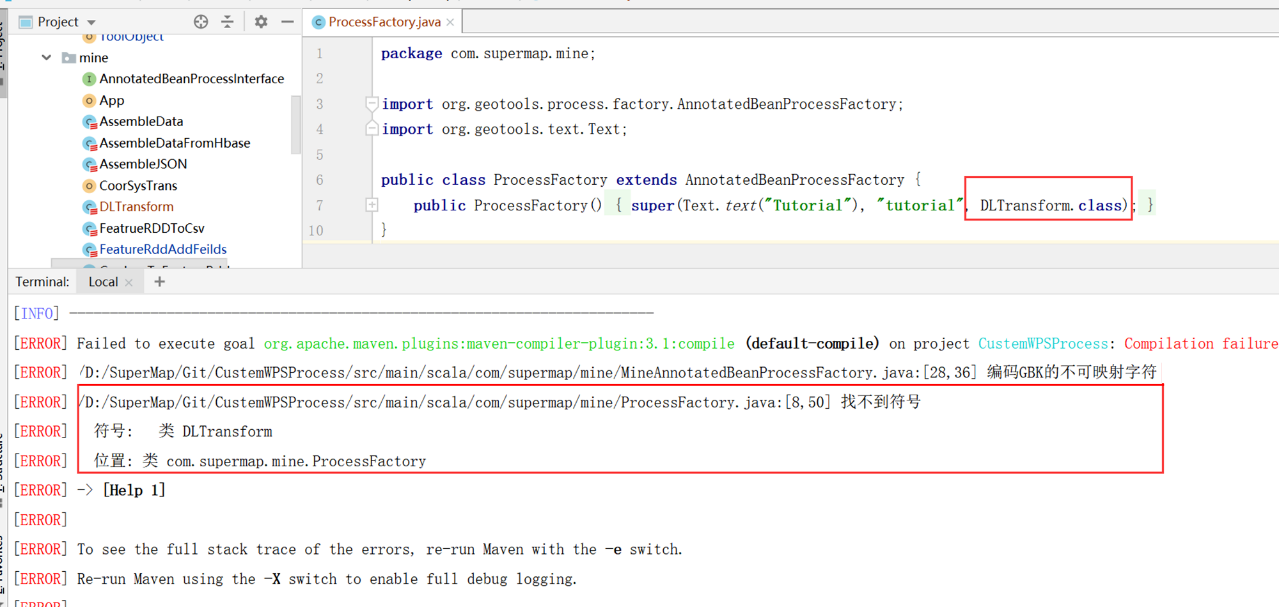Click the [Help 1] link in terminal
Screen dimensions: 1279x607
coord(134,490)
